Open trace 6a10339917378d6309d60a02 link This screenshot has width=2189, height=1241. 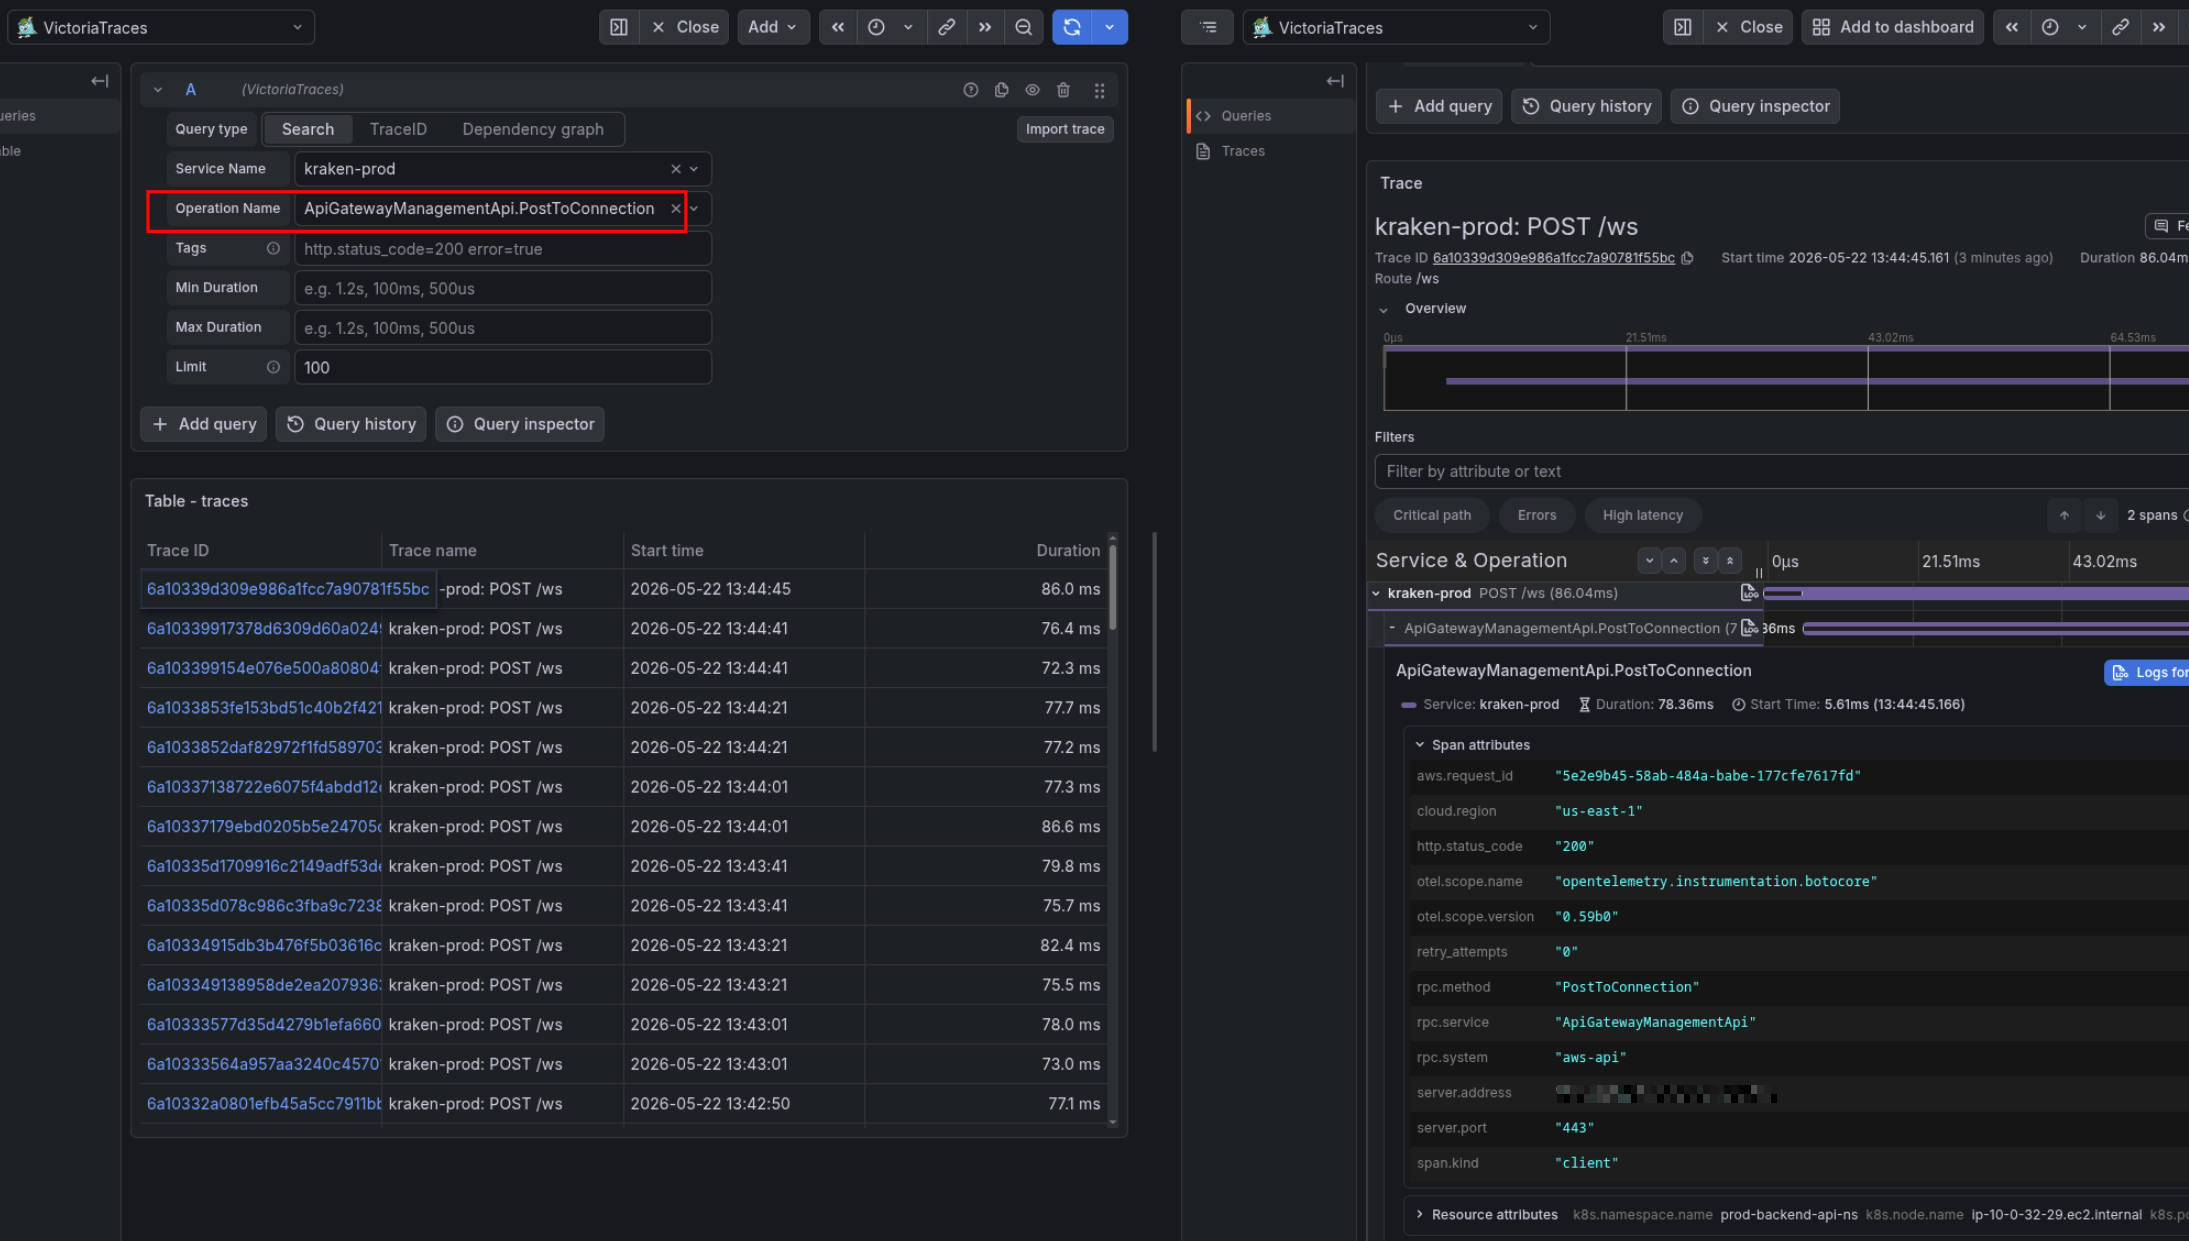[x=264, y=628]
